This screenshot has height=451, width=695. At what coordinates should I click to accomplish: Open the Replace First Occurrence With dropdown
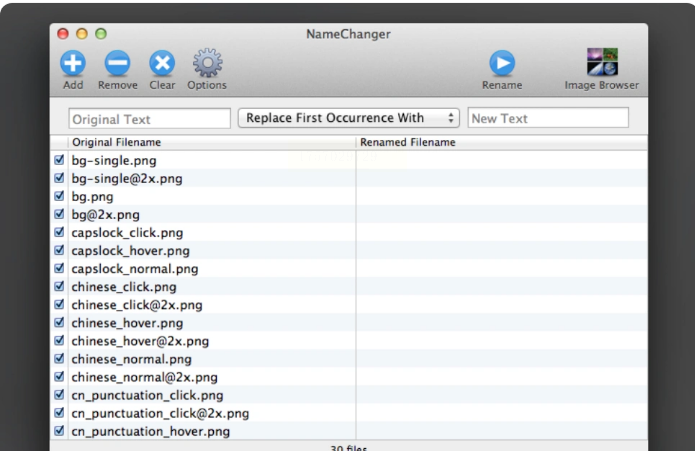[x=348, y=118]
